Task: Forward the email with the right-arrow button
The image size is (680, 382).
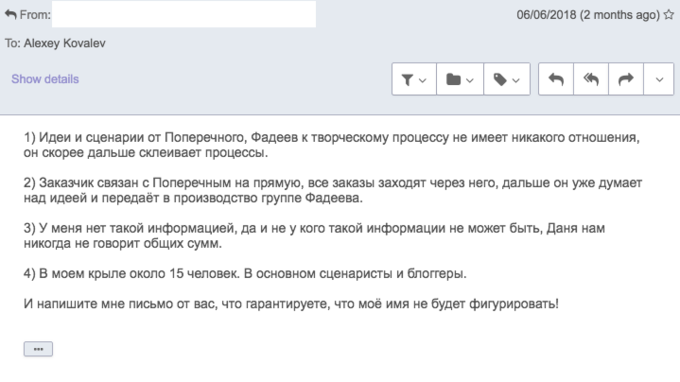Action: pyautogui.click(x=626, y=79)
